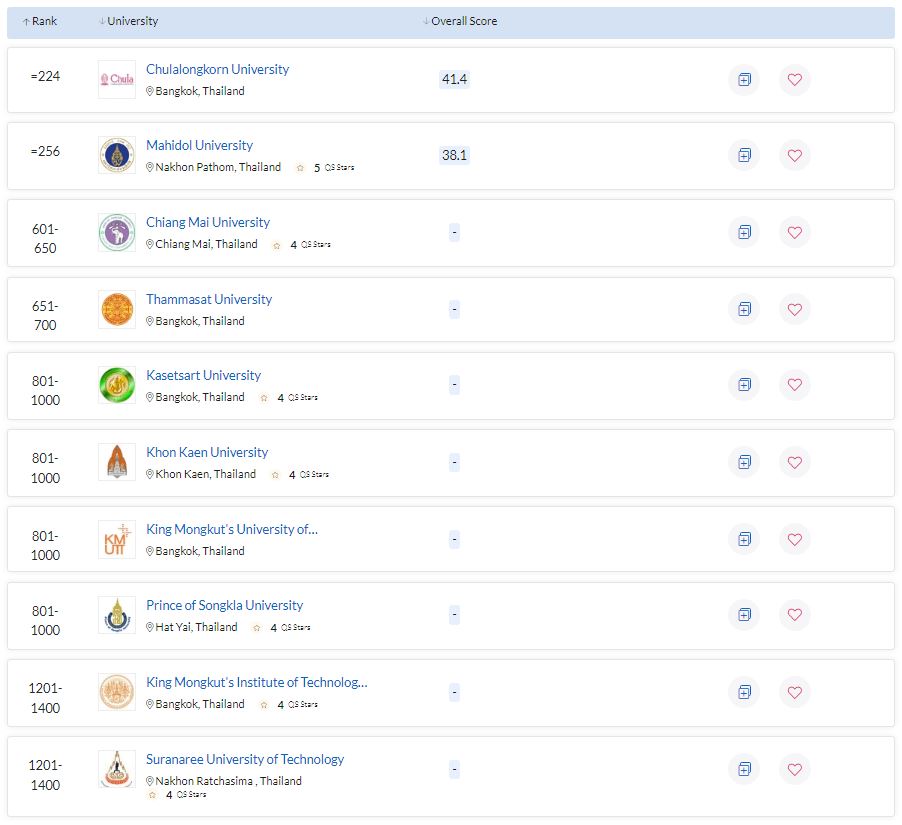Click the rank range 601-650

point(45,239)
